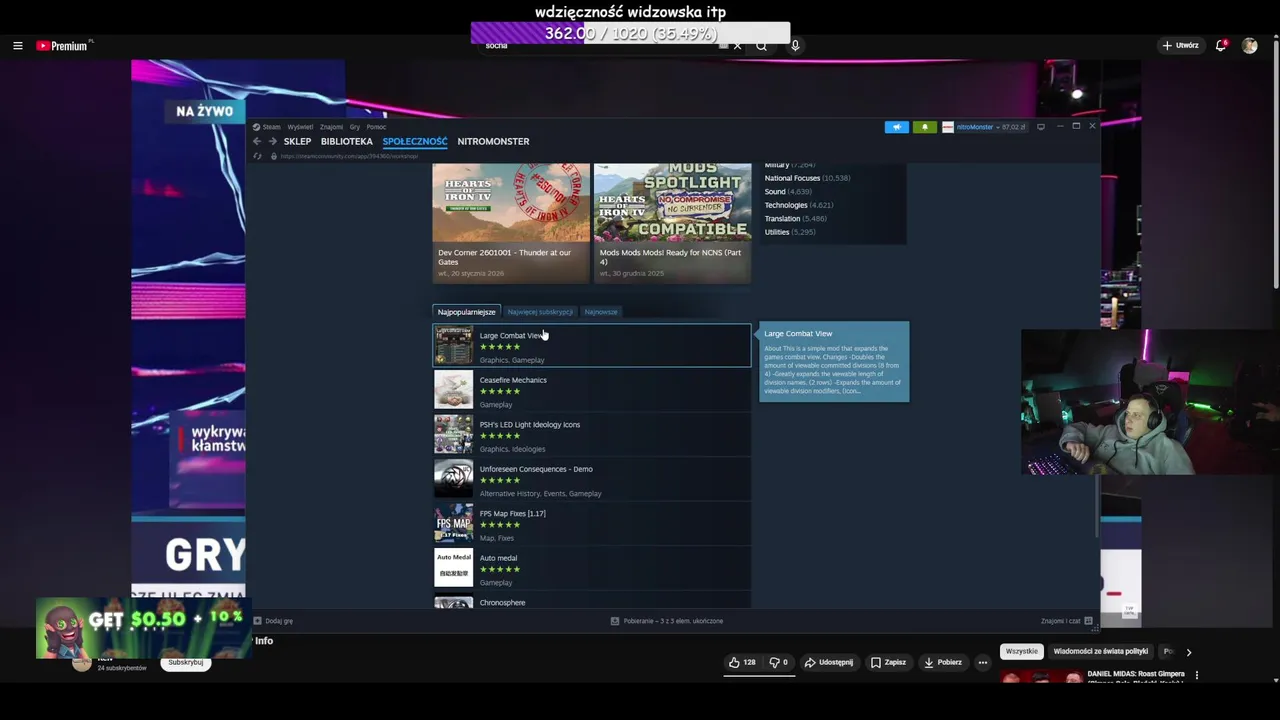Select Wiadomości ze świata polityki chip
This screenshot has width=1280, height=720.
tap(1100, 651)
